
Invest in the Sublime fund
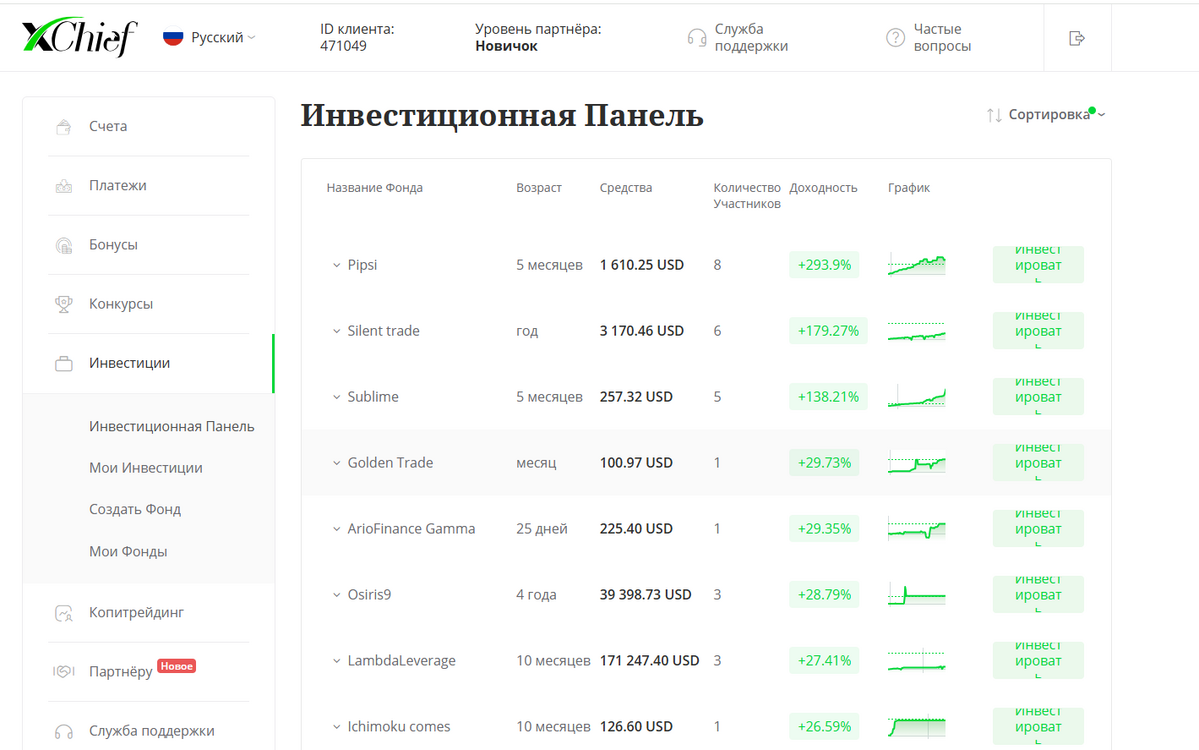1038,396
